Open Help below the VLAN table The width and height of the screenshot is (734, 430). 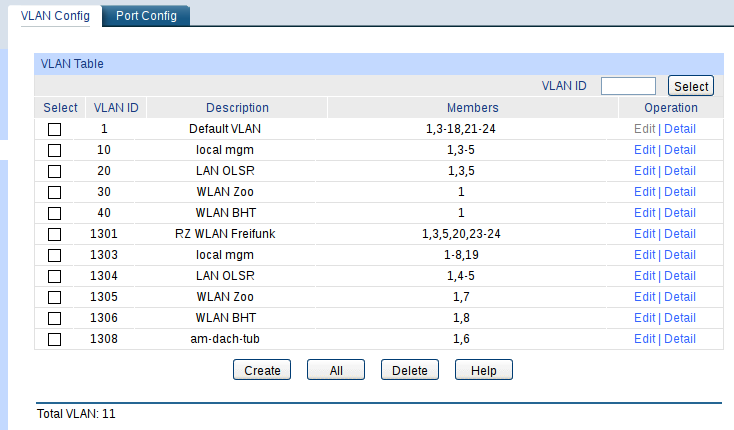[484, 370]
